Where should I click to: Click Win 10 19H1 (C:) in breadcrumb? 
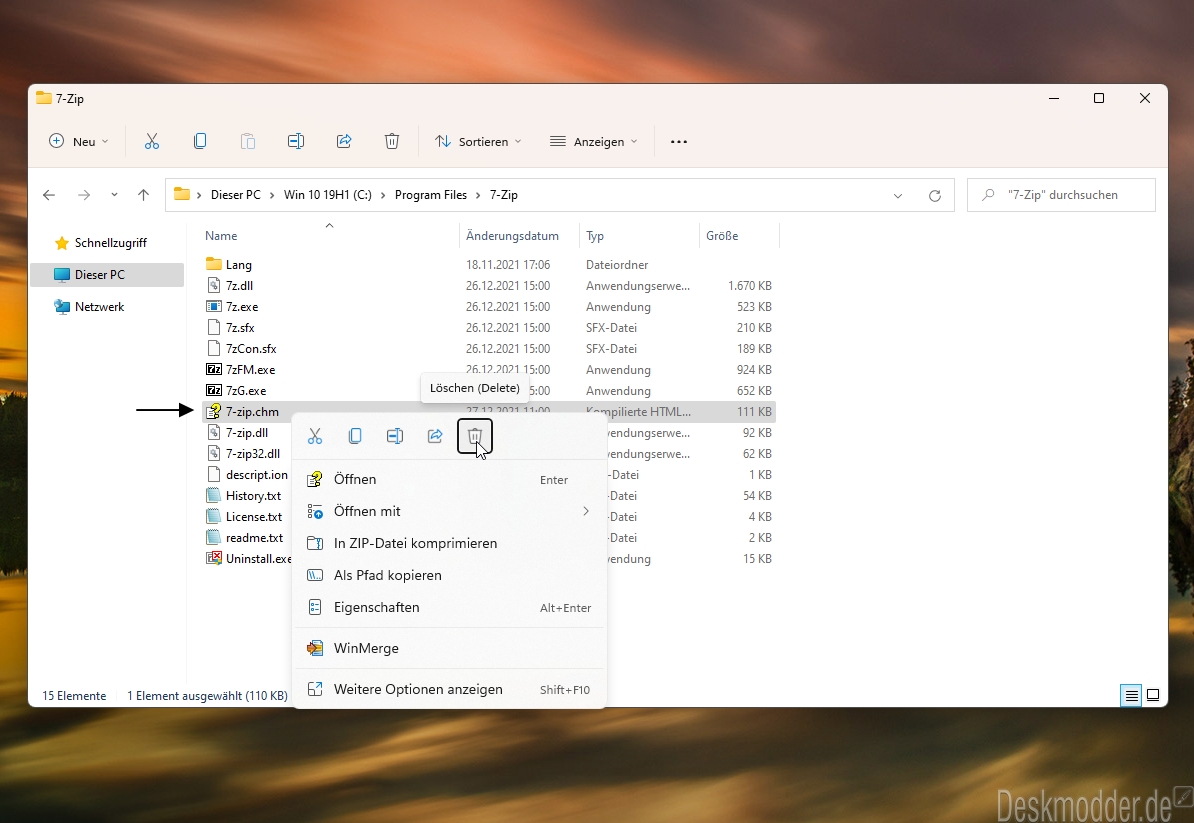(327, 196)
